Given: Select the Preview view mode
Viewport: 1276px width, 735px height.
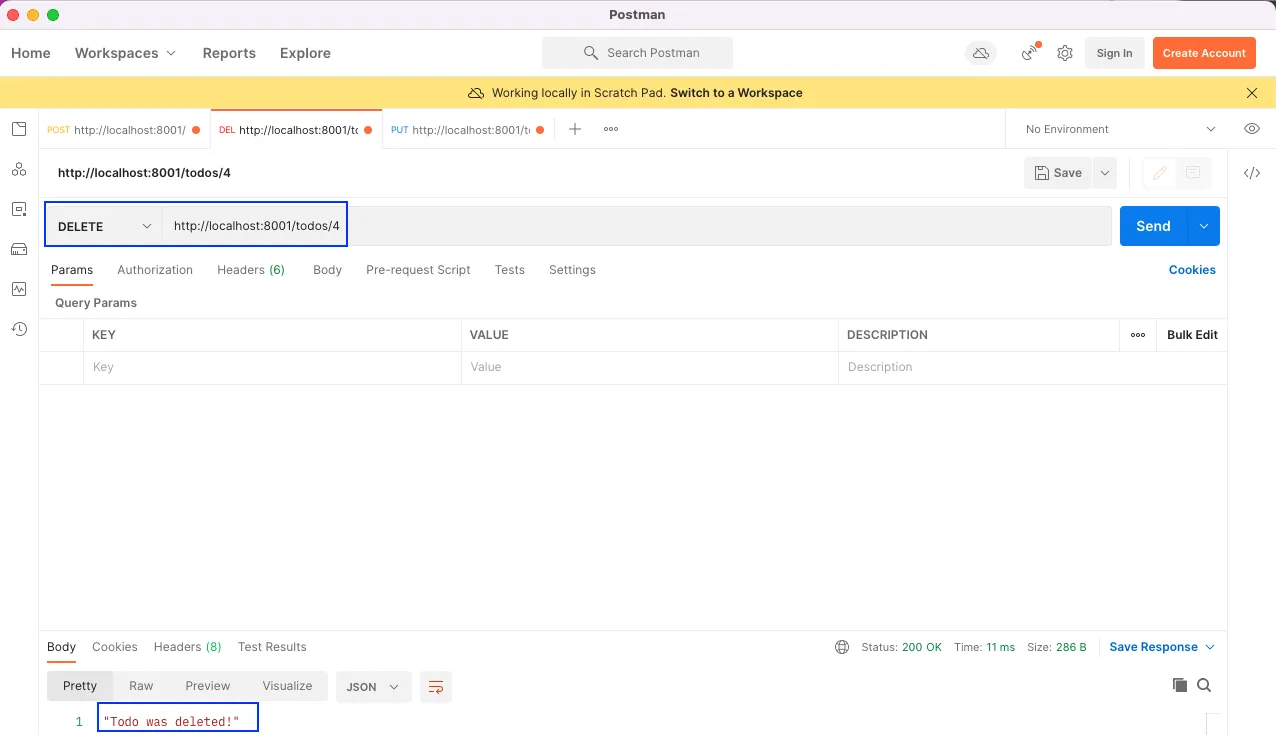Looking at the screenshot, I should click(208, 686).
